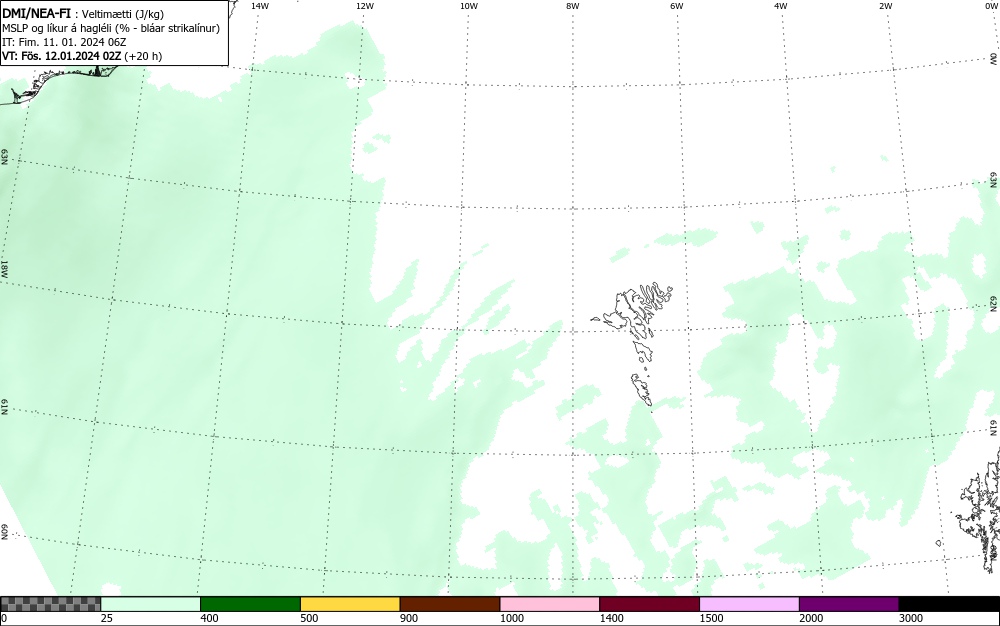Click the legend value 1500
Image resolution: width=1000 pixels, height=626 pixels.
click(711, 618)
